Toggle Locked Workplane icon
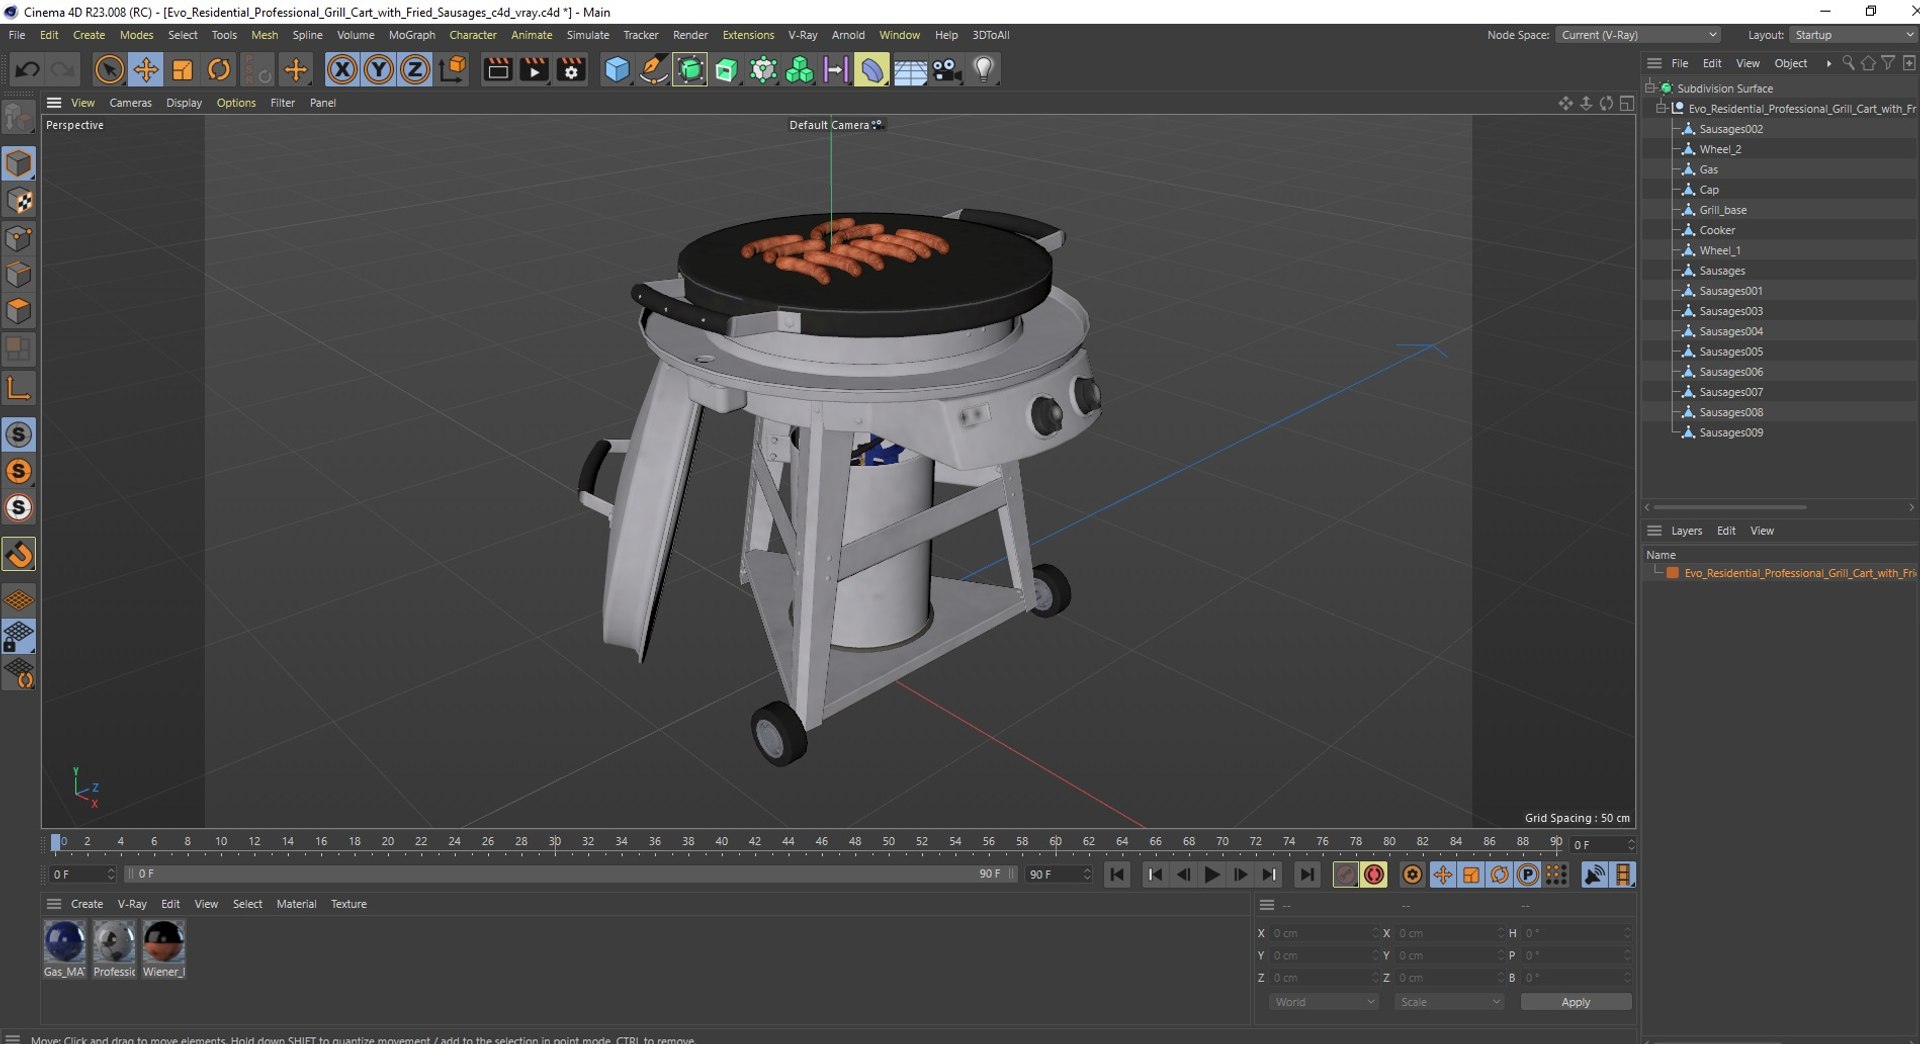This screenshot has height=1044, width=1920. 19,636
